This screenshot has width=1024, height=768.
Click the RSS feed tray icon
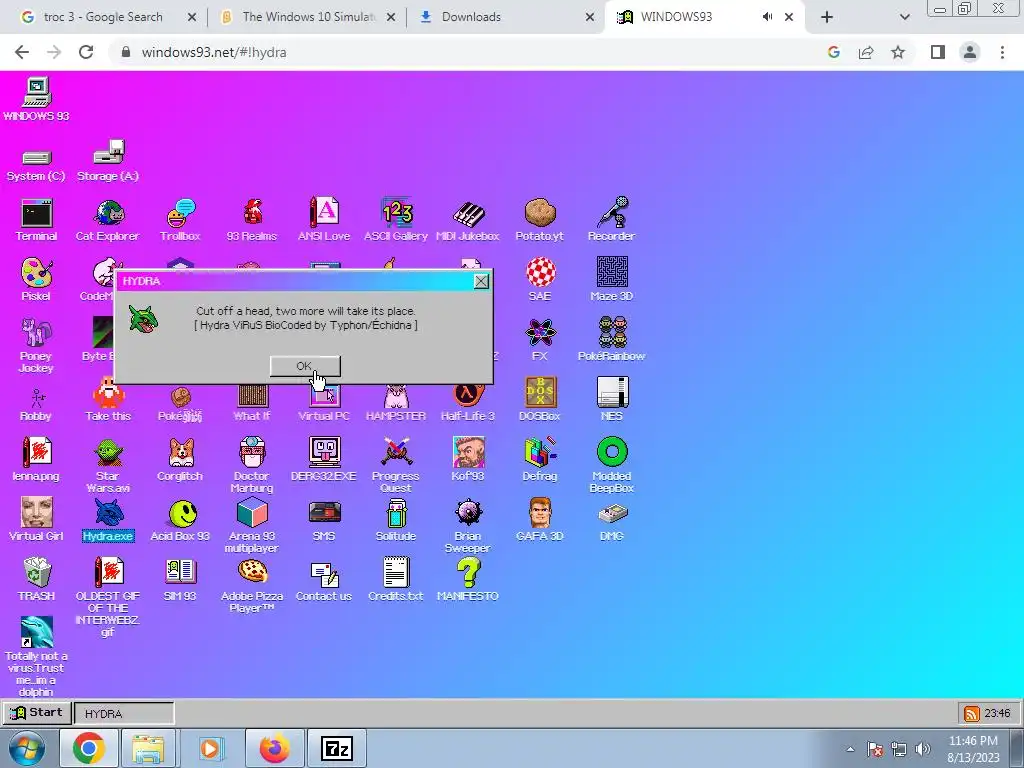[x=971, y=713]
